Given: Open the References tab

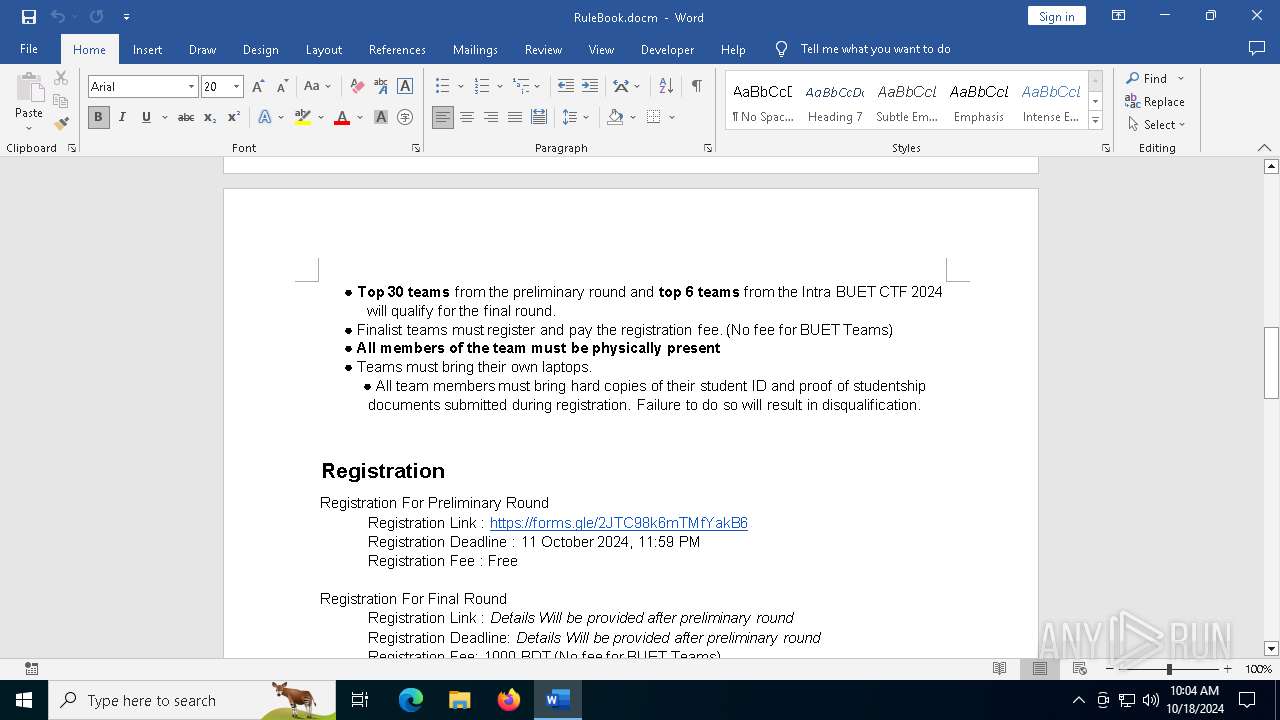Looking at the screenshot, I should (x=397, y=49).
